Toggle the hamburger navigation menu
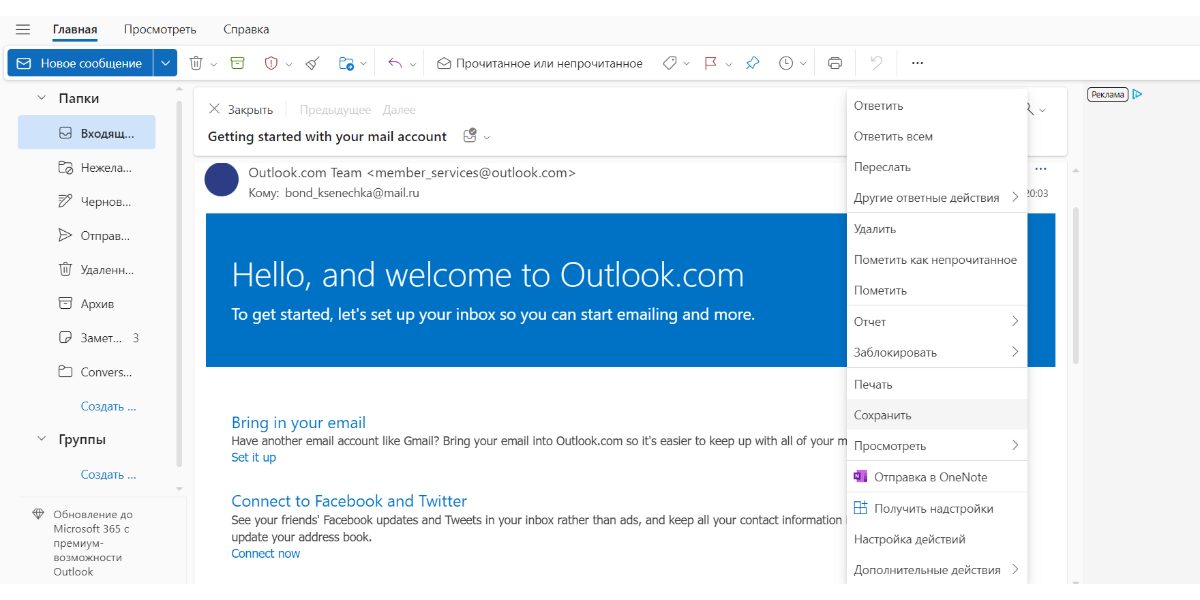This screenshot has height=600, width=1200. (x=22, y=29)
